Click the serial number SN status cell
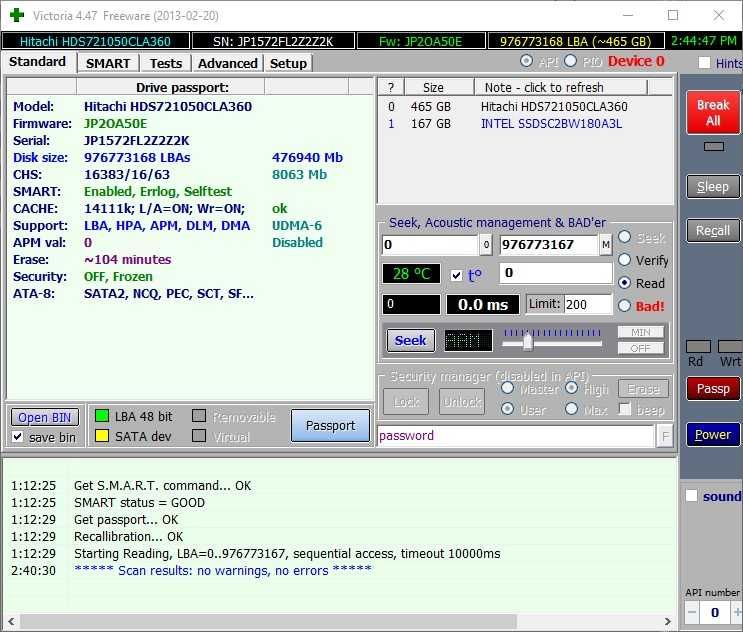Viewport: 743px width, 632px height. [x=273, y=41]
